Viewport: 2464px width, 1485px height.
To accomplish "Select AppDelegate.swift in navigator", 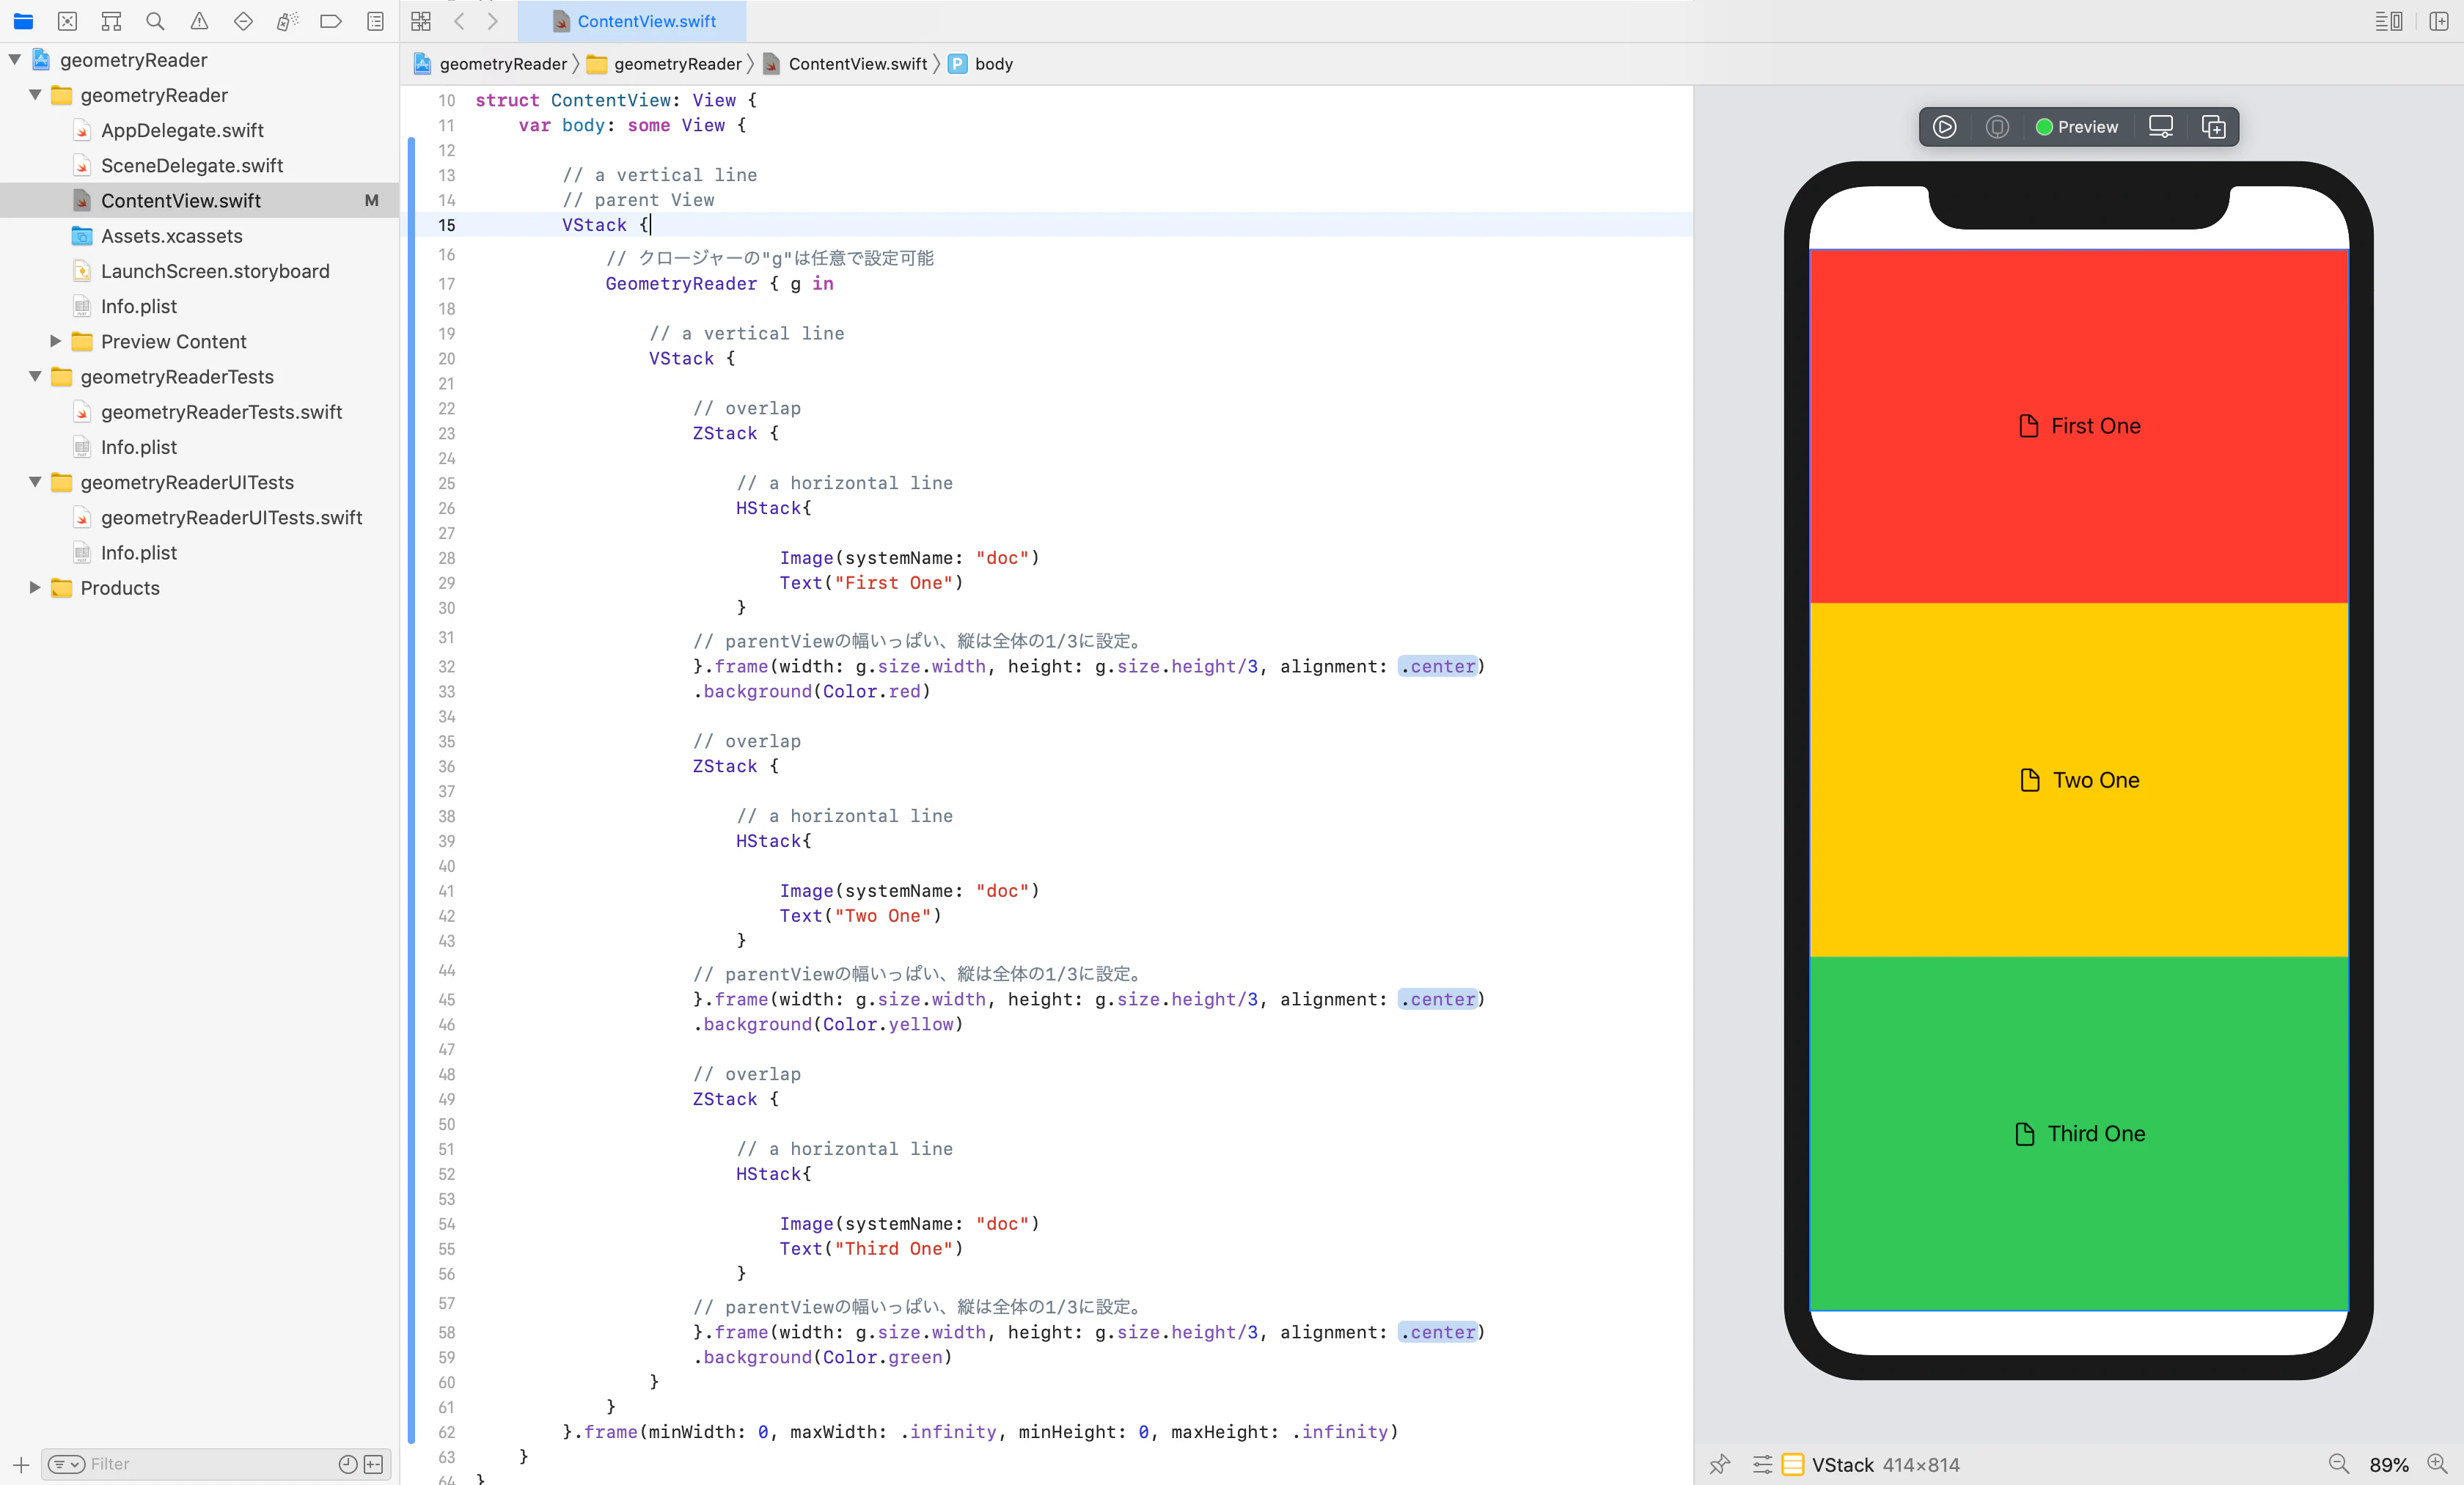I will click(x=182, y=130).
